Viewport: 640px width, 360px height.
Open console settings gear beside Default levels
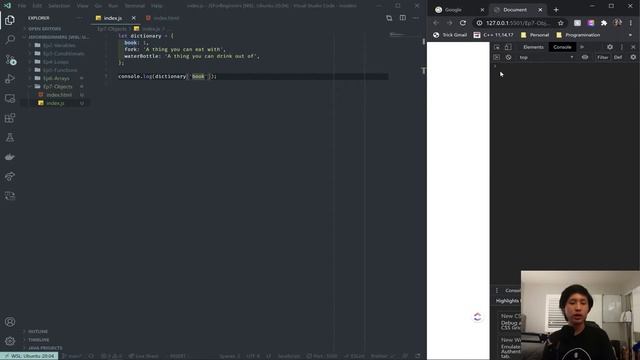[x=633, y=58]
